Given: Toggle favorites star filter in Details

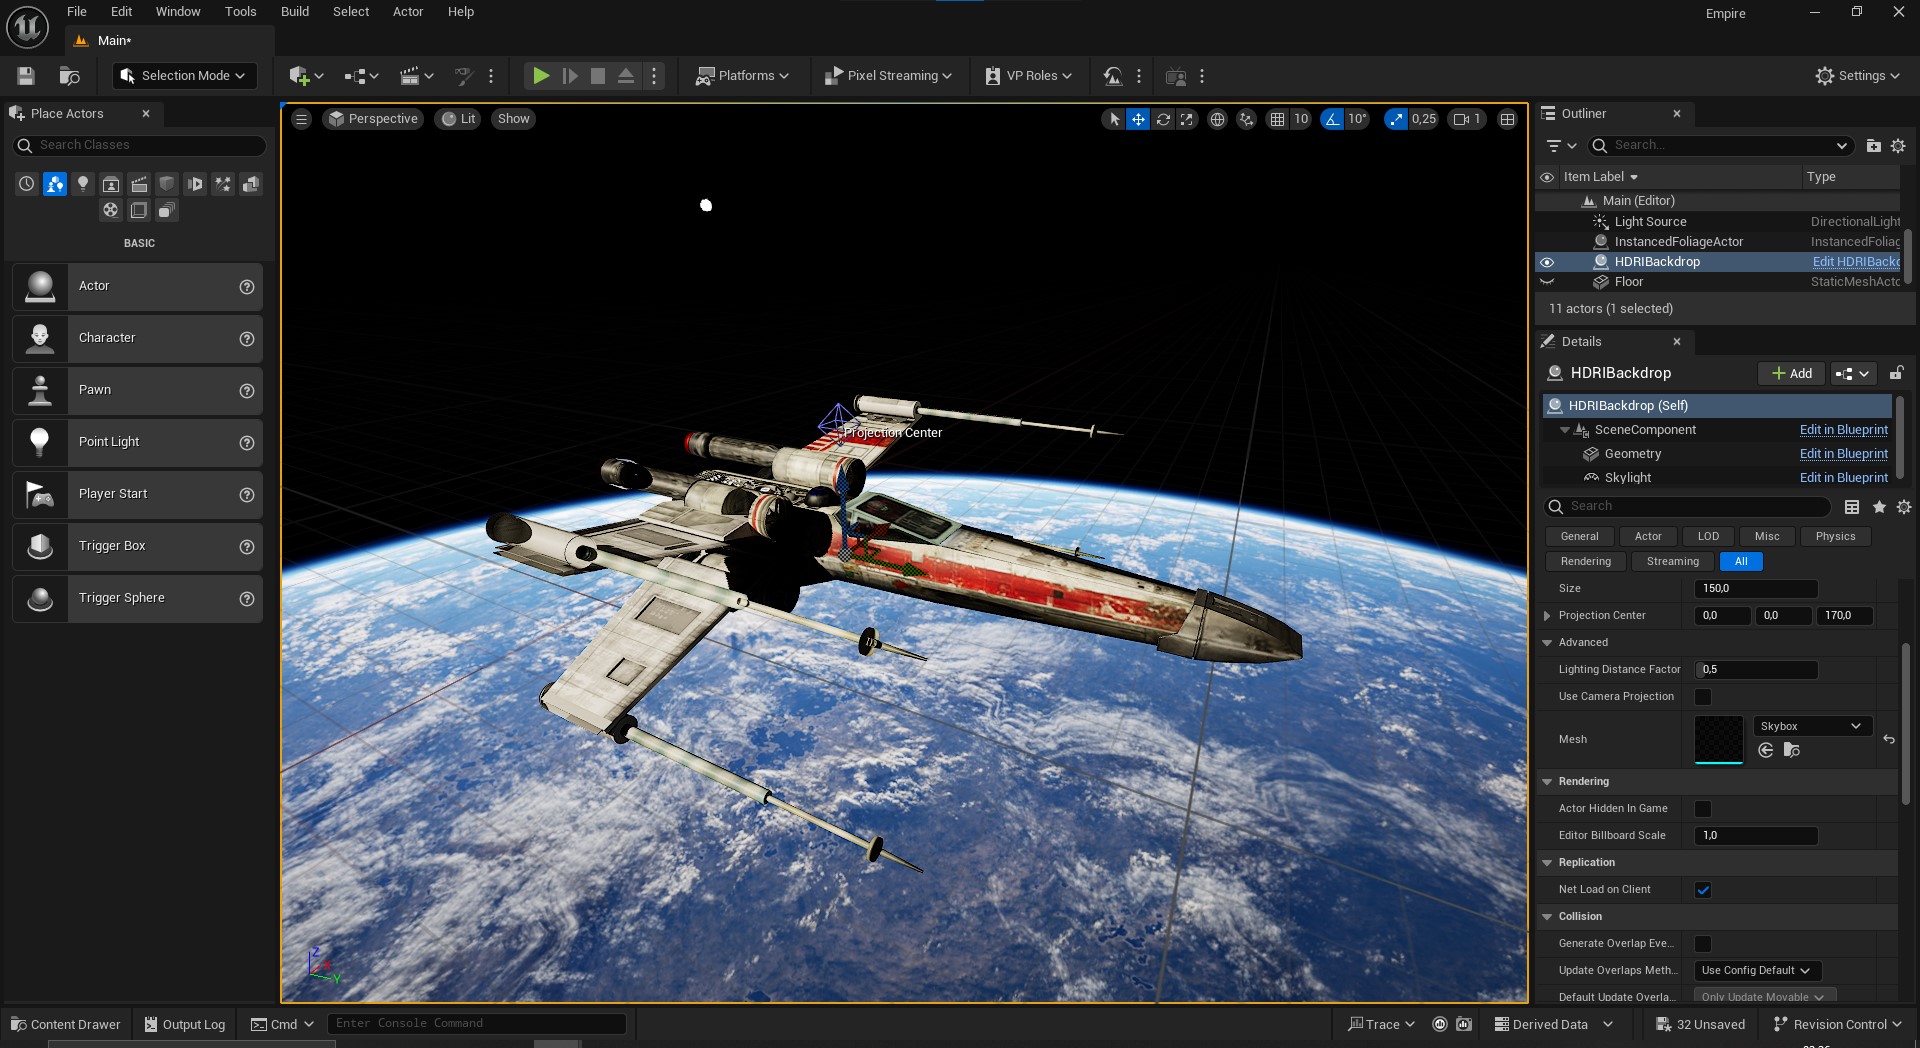Looking at the screenshot, I should click(x=1879, y=507).
